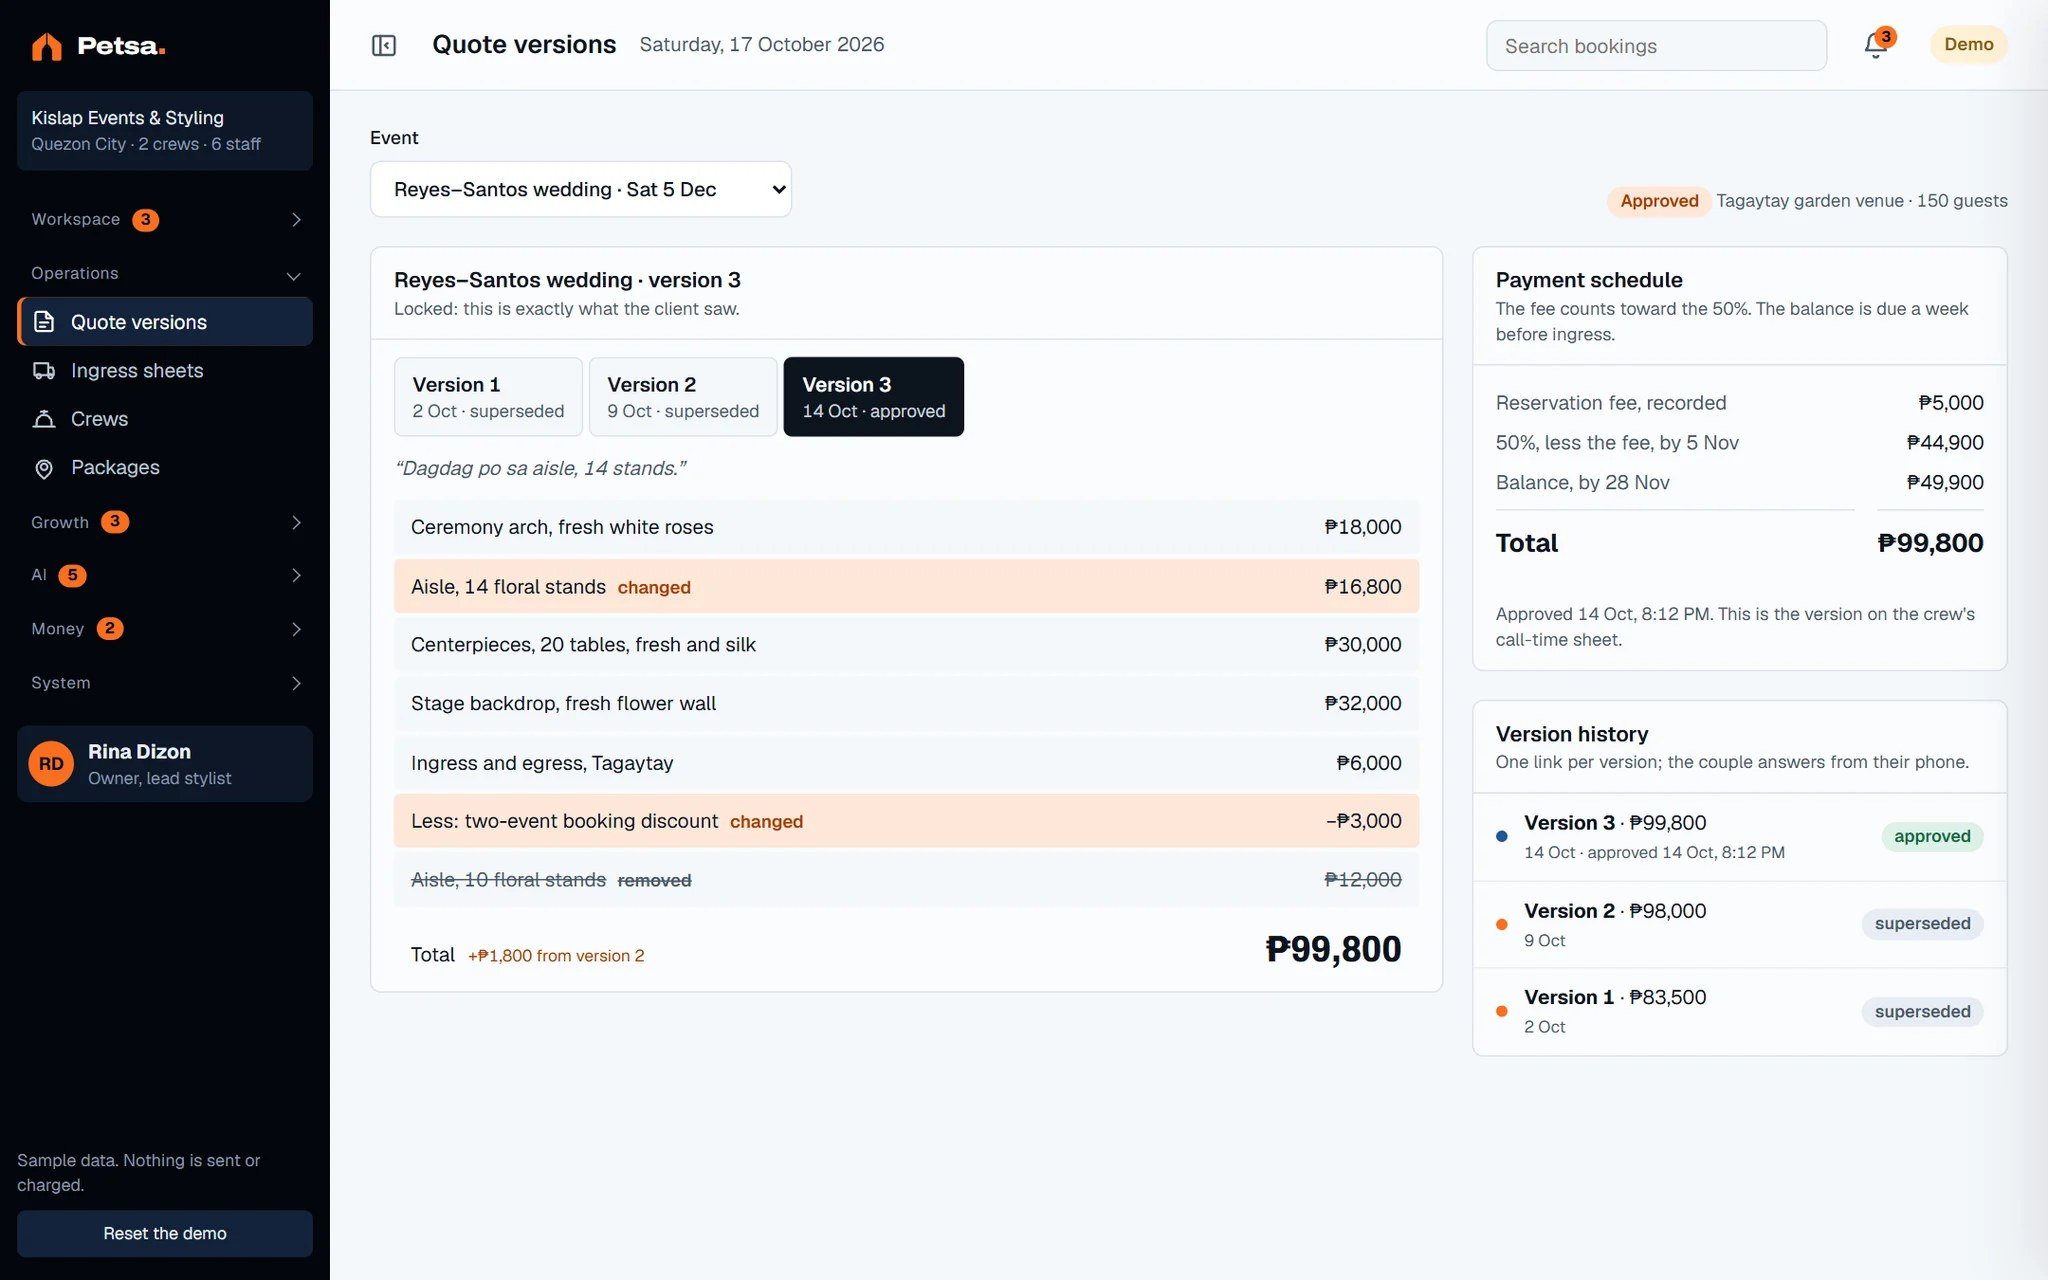Open Version 1 ₱83,500 history entry
The width and height of the screenshot is (2048, 1280).
tap(1740, 1011)
